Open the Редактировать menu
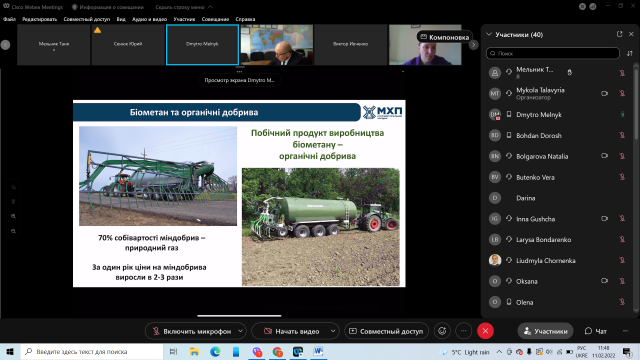The height and width of the screenshot is (360, 640). click(x=40, y=19)
